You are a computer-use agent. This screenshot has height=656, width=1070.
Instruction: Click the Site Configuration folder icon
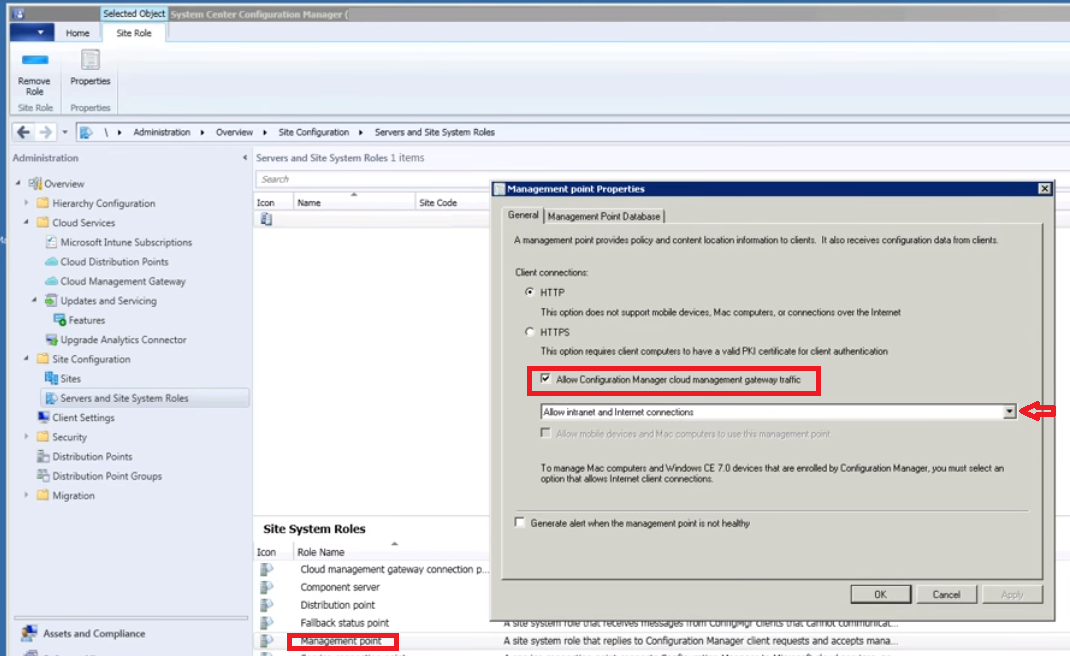pos(43,358)
